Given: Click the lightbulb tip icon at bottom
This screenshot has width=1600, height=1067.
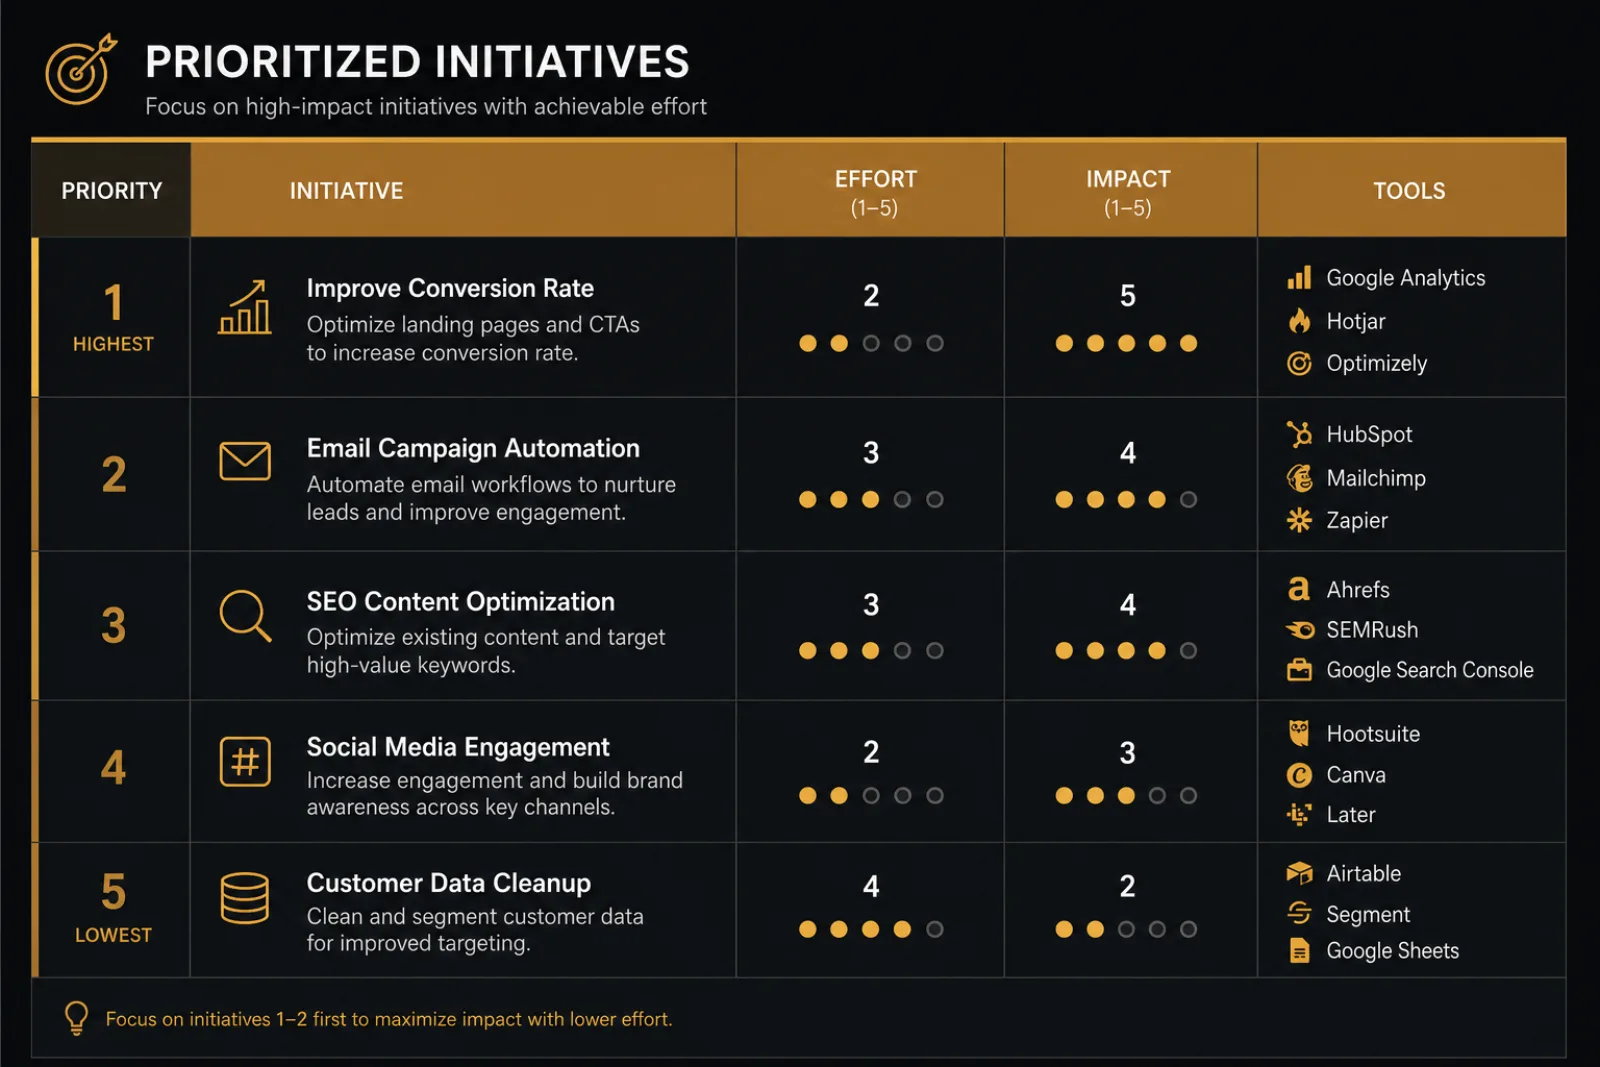Looking at the screenshot, I should 76,1019.
